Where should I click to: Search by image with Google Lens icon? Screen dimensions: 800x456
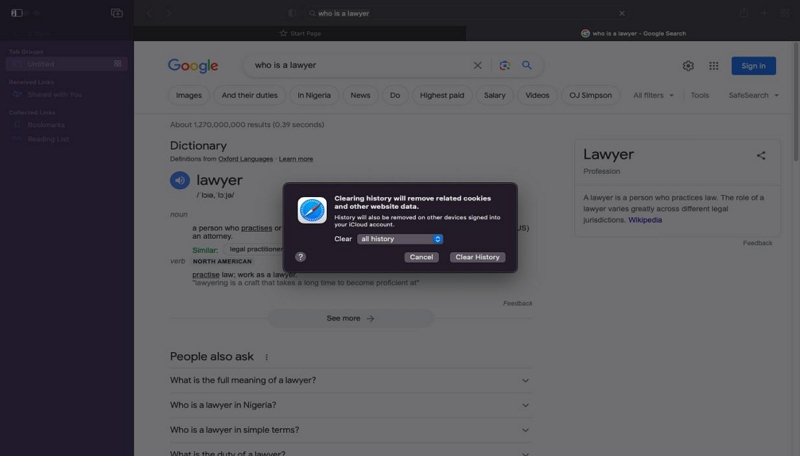tap(505, 65)
